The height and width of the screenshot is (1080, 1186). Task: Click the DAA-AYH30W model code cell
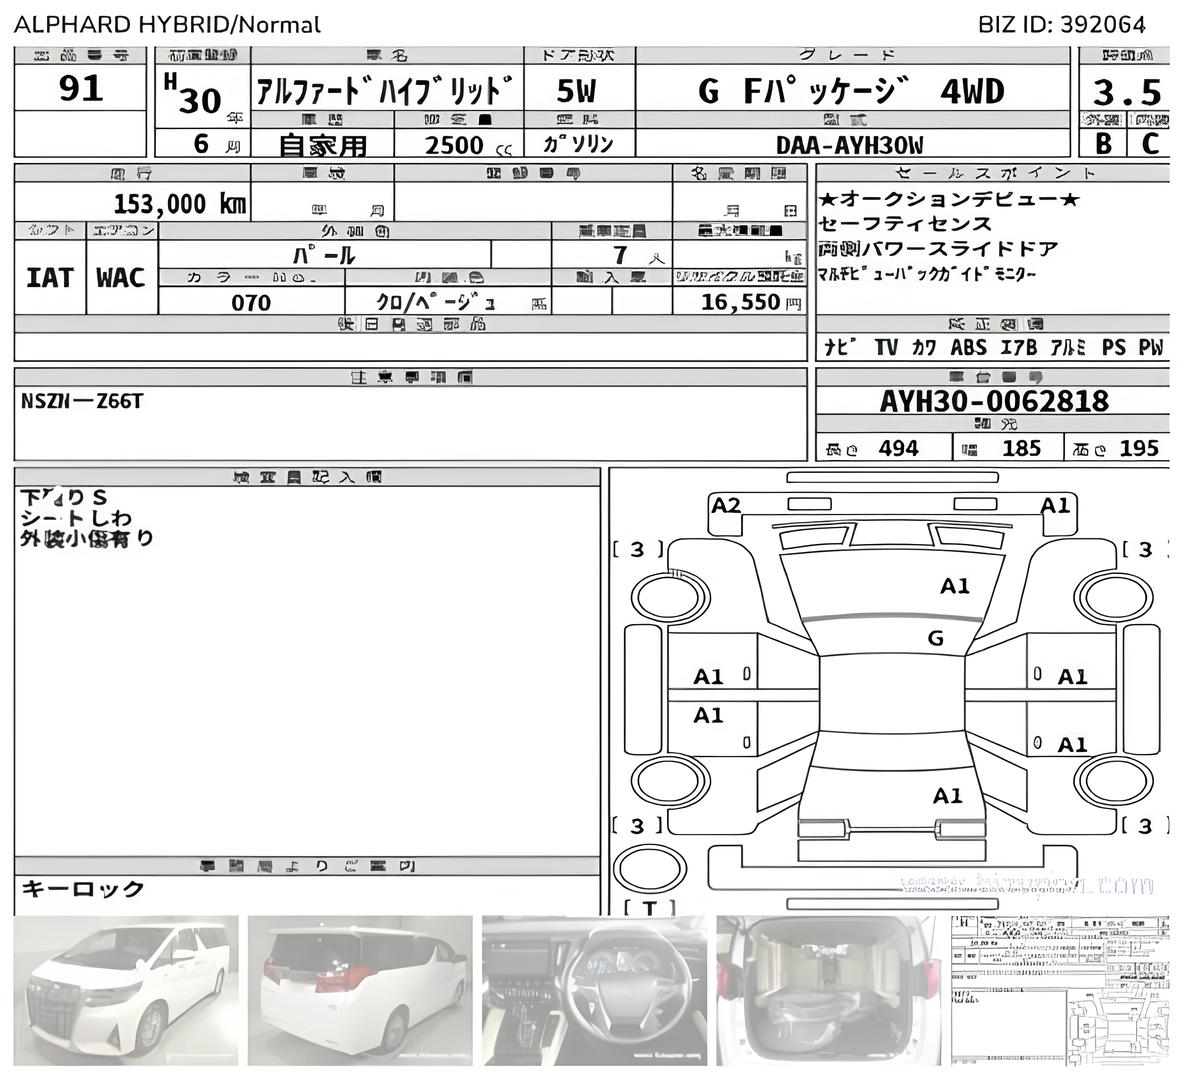click(849, 145)
